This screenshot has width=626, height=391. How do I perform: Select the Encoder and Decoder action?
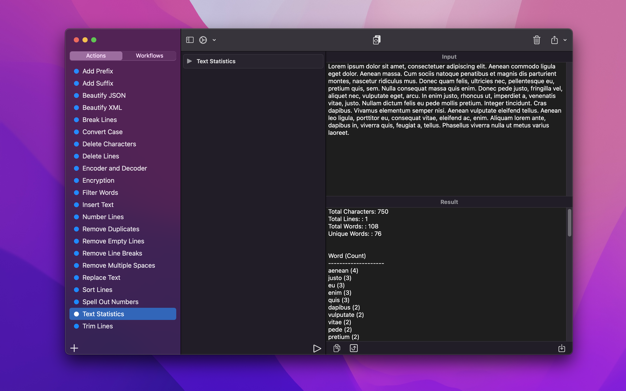pyautogui.click(x=123, y=168)
